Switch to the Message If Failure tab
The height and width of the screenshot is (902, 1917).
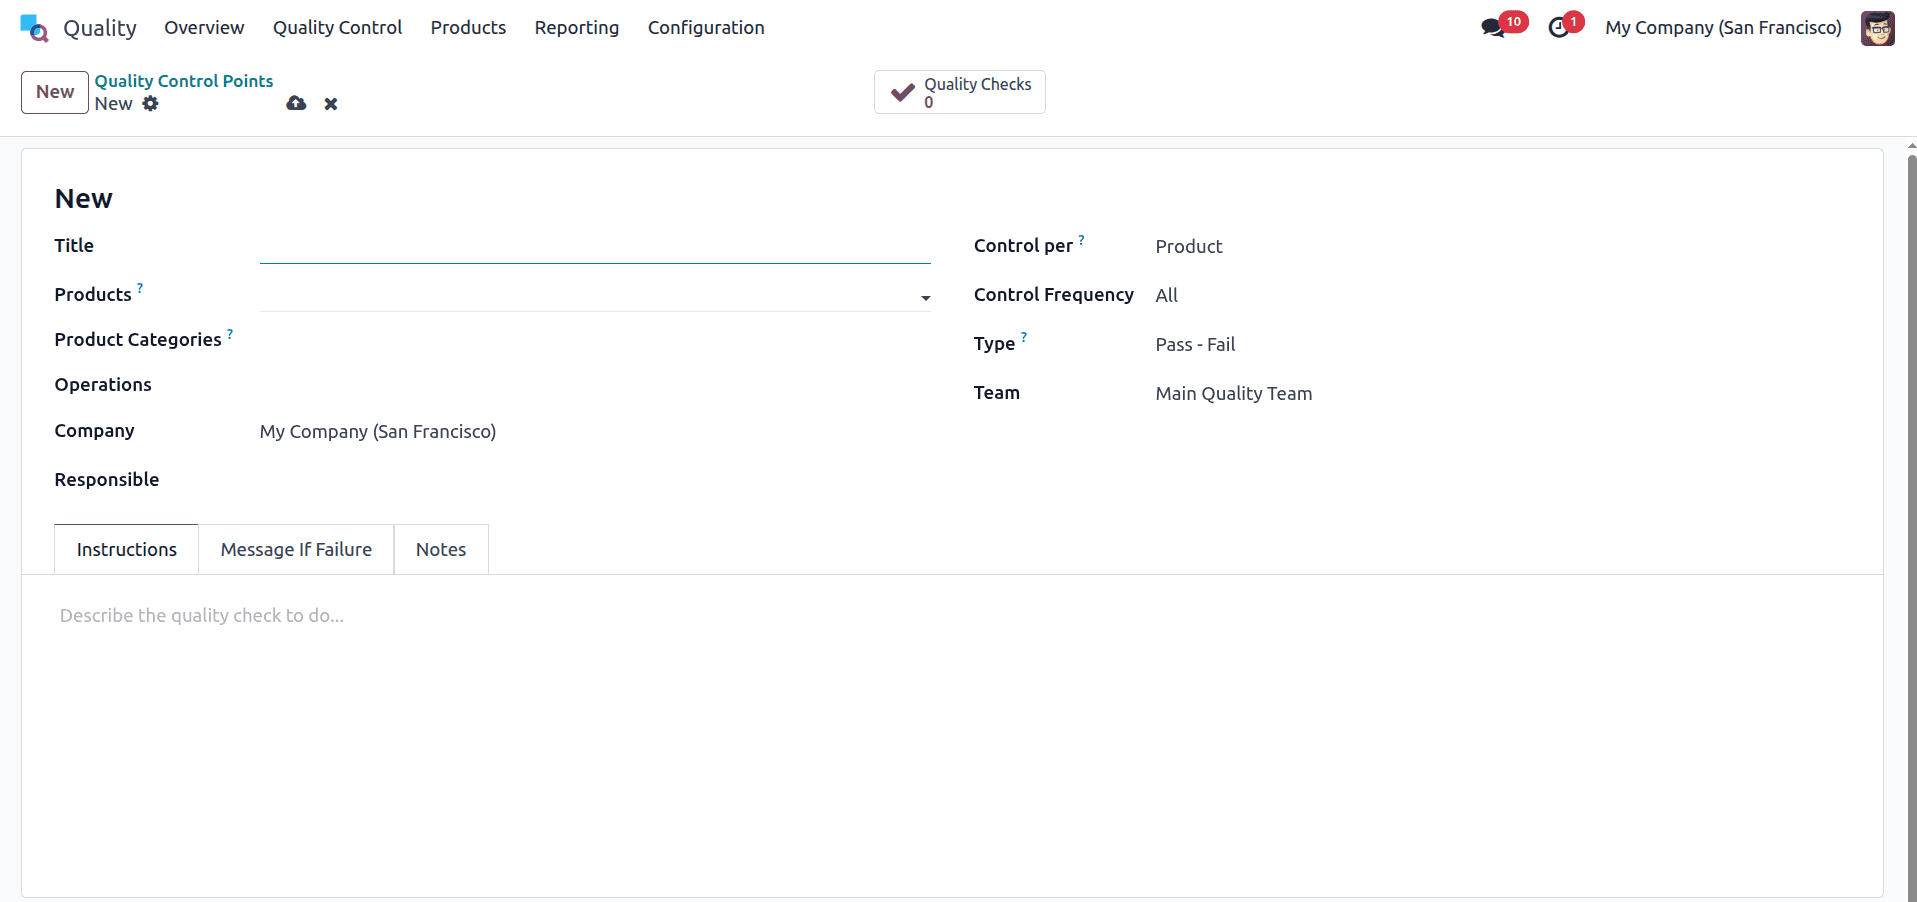(x=296, y=549)
